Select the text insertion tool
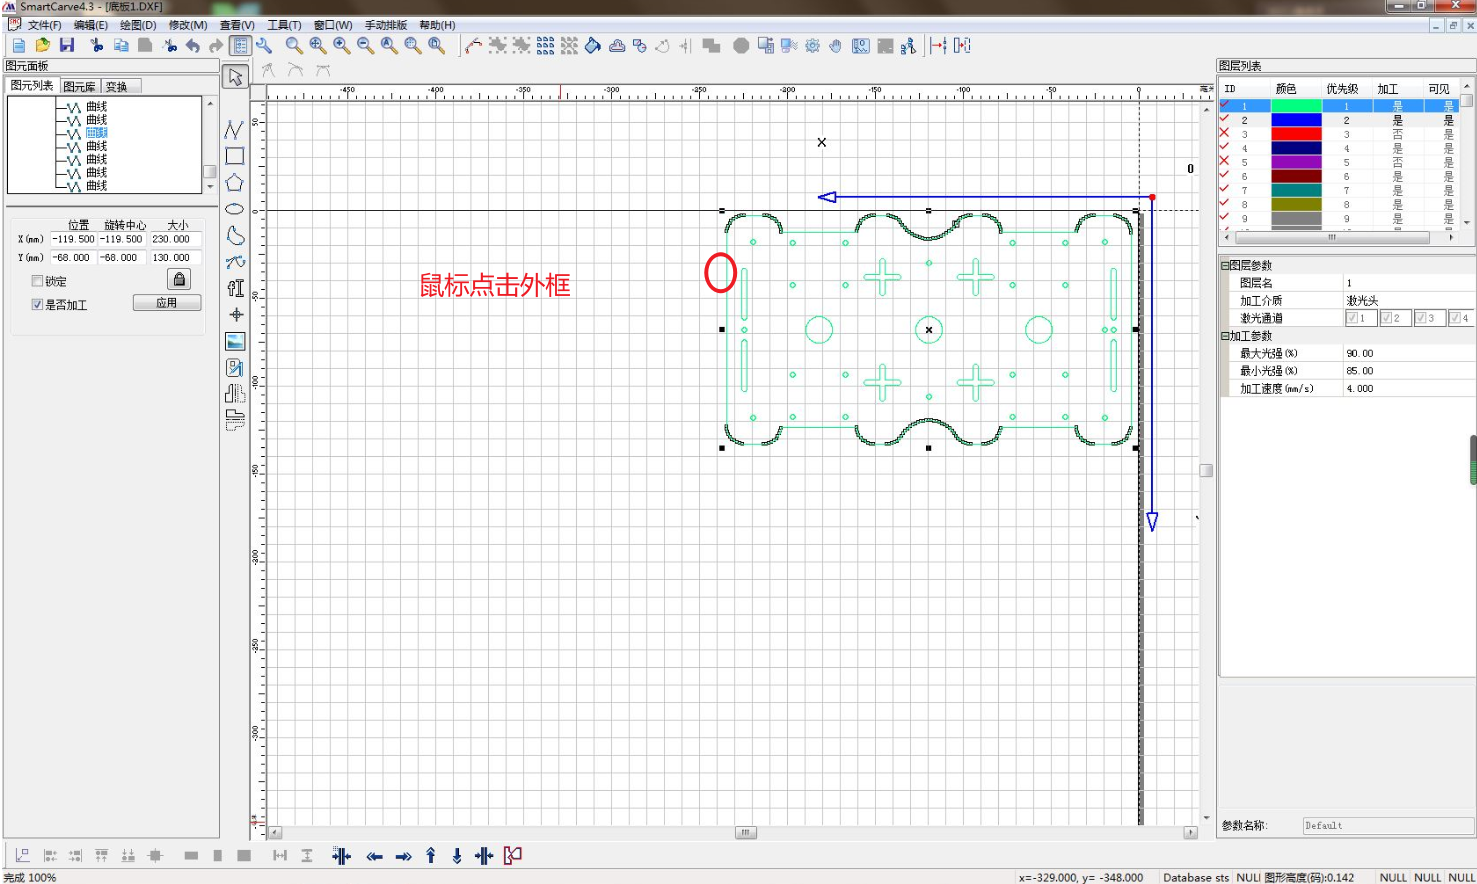 pos(235,288)
